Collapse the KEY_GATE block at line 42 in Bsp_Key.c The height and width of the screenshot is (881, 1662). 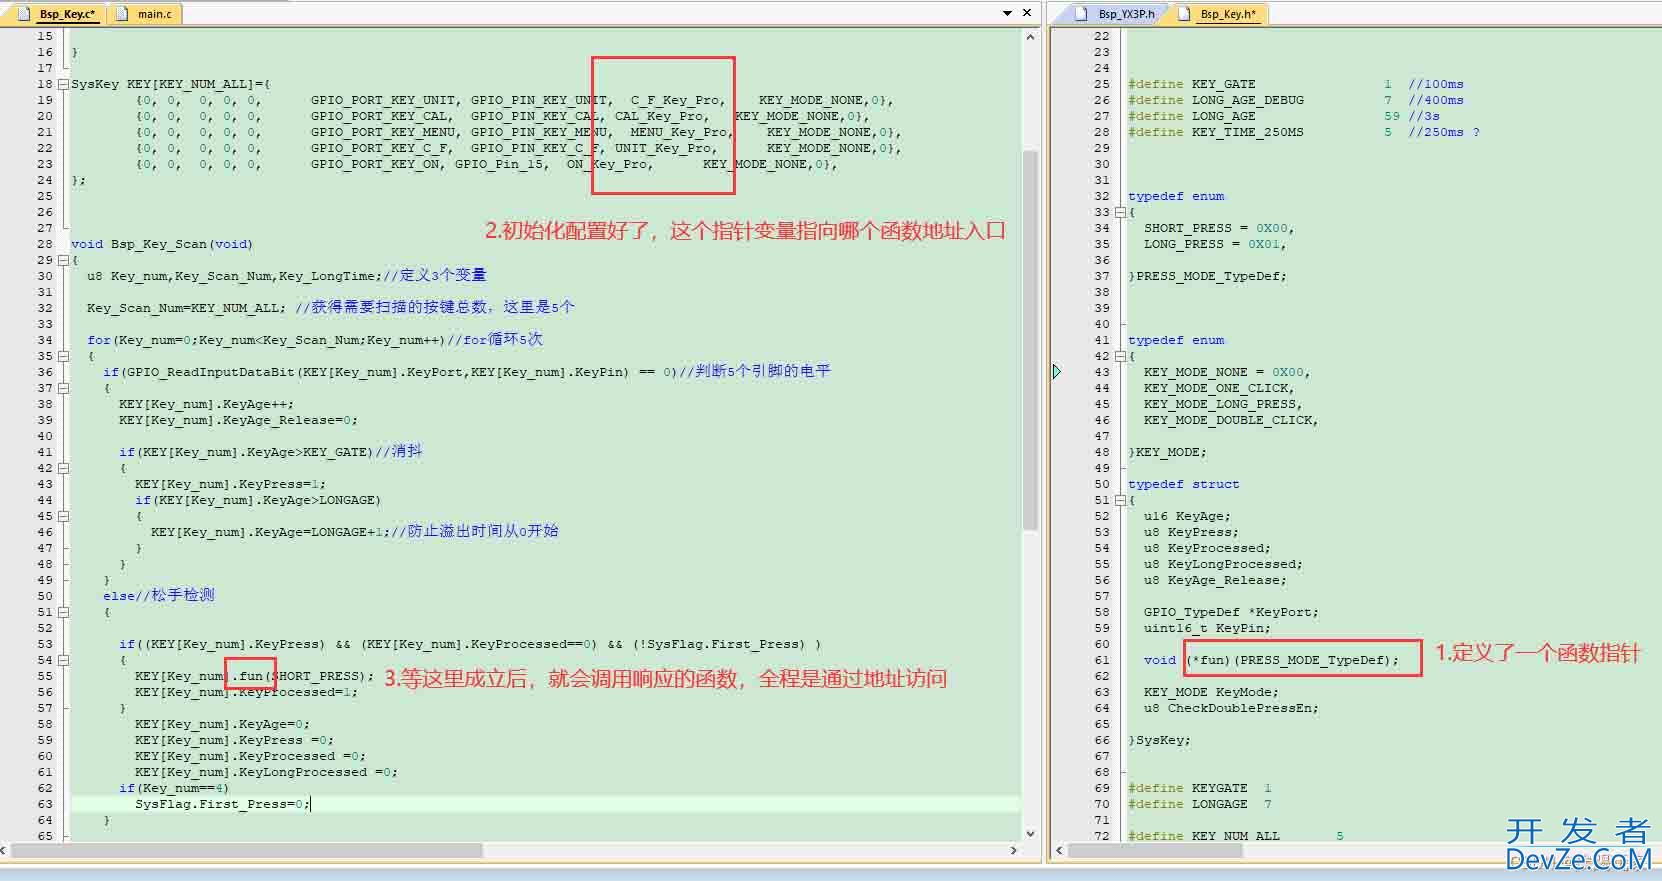(63, 468)
